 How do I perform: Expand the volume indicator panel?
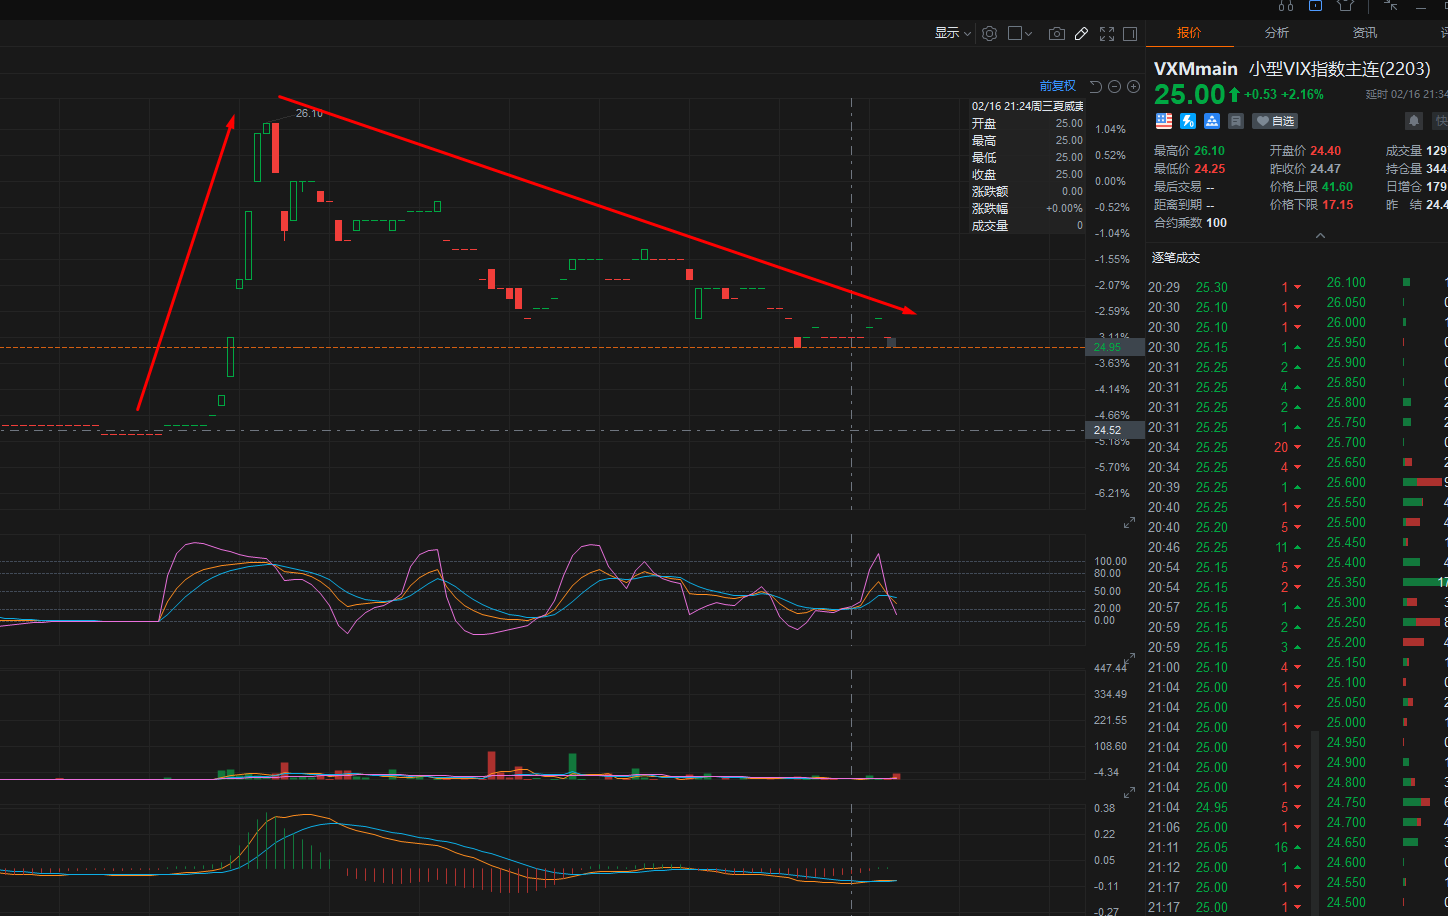coord(1130,659)
